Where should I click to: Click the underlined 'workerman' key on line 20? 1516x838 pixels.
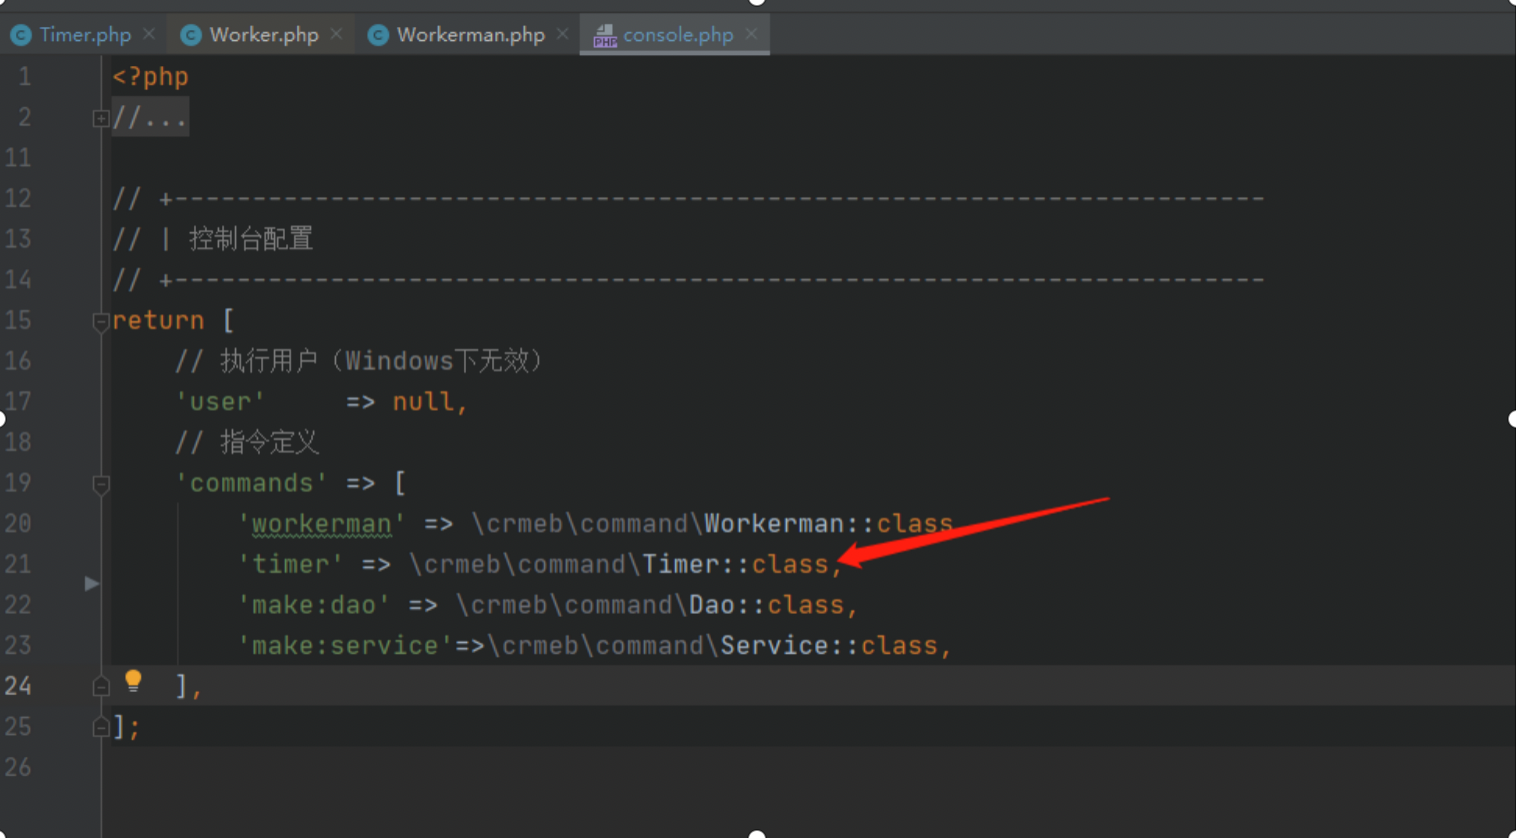tap(320, 523)
